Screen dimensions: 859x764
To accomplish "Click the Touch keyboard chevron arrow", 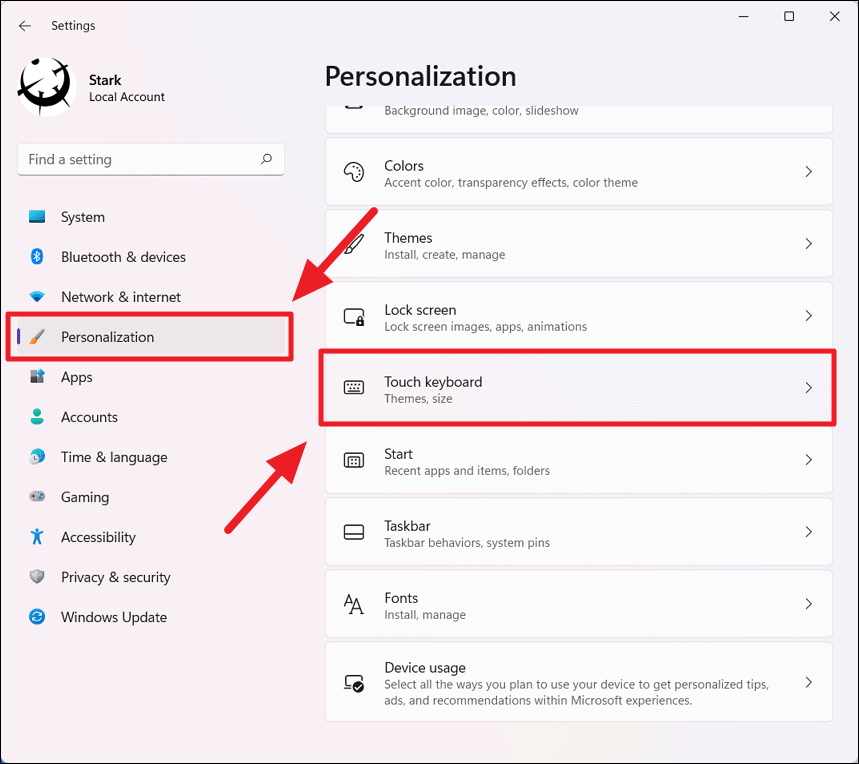I will coord(809,388).
